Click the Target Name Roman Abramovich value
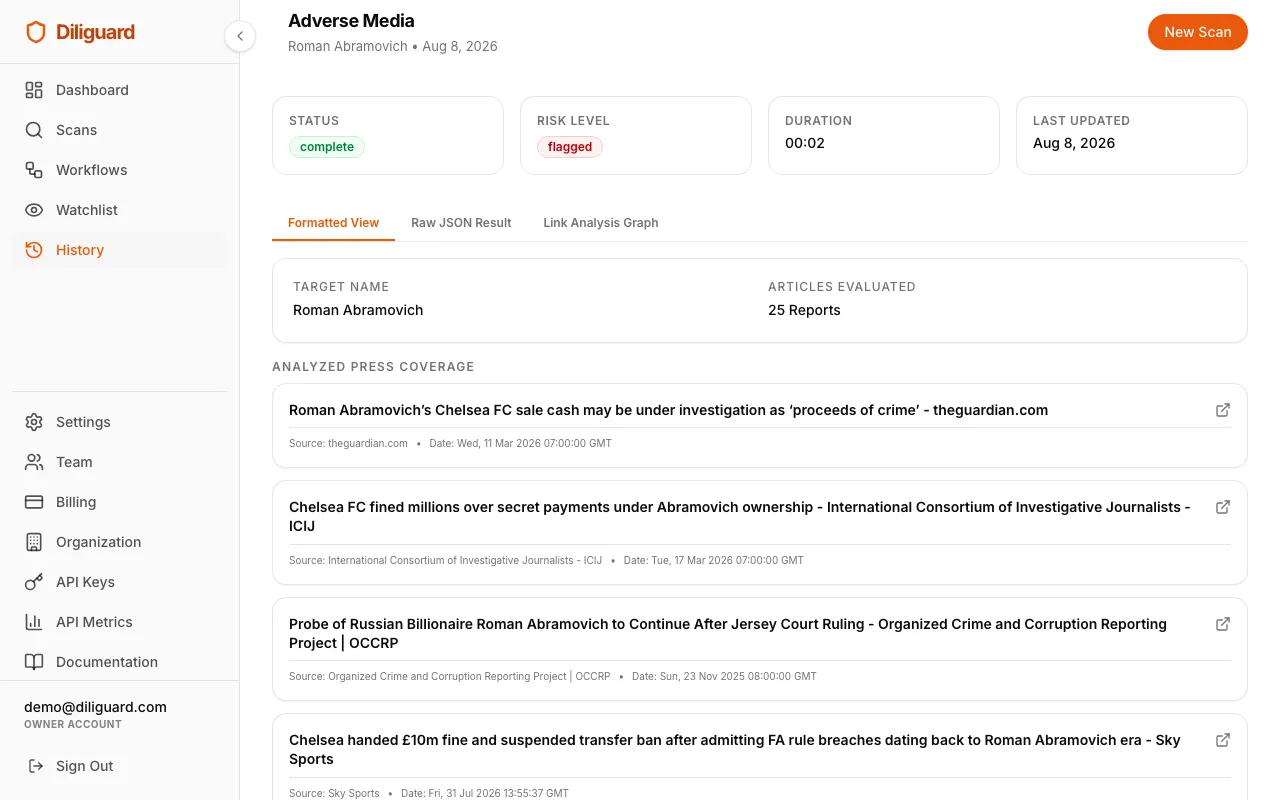The image size is (1280, 800). 358,310
